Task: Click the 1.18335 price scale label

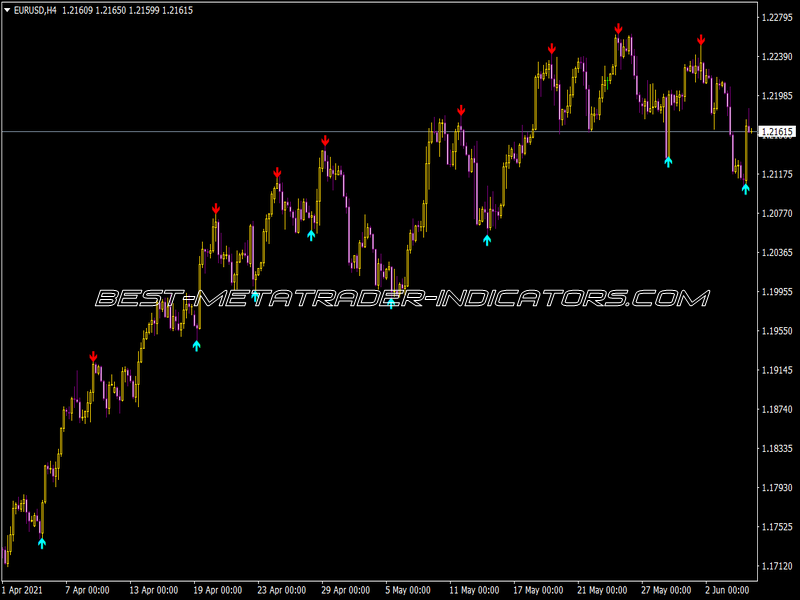Action: [x=777, y=448]
